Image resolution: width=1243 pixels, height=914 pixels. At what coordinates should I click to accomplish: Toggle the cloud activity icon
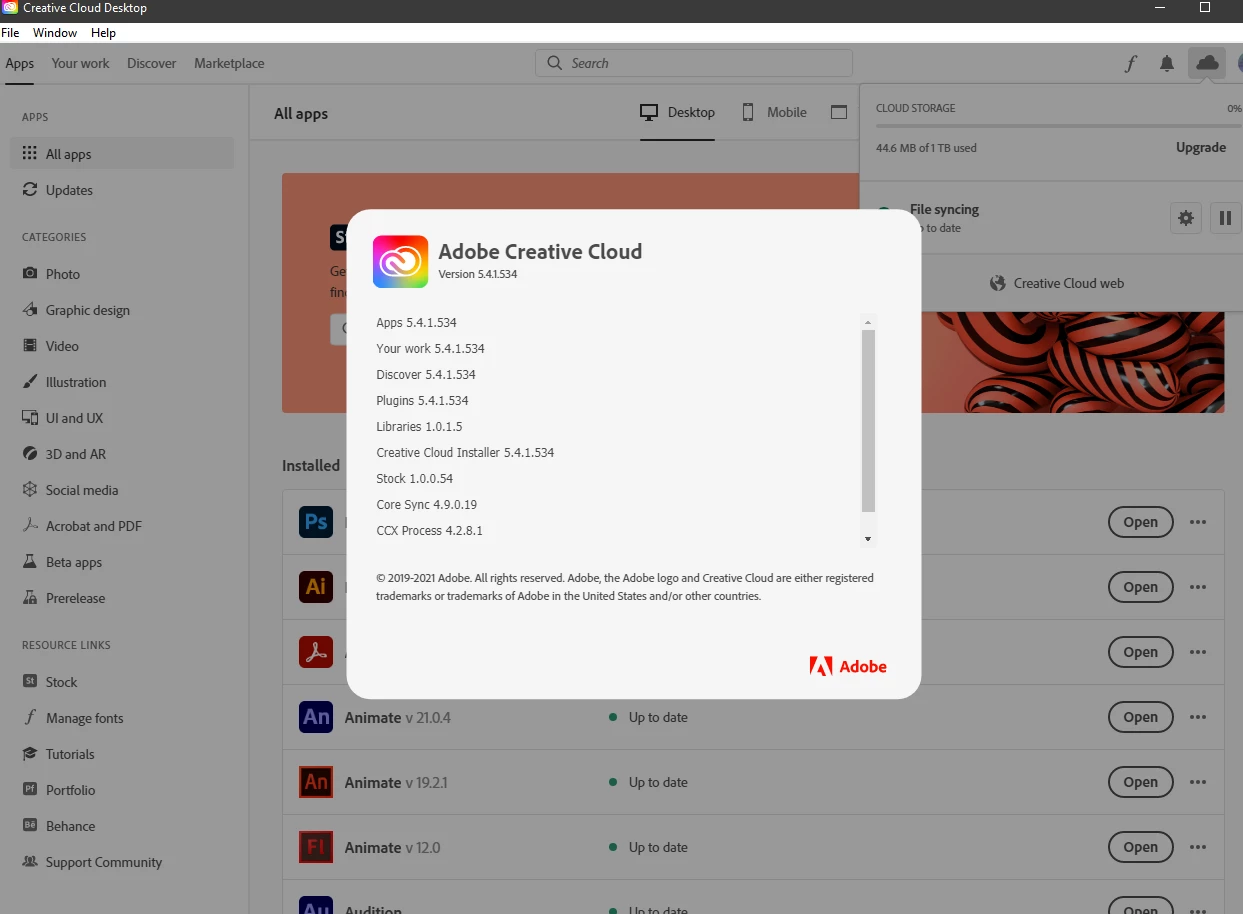point(1207,63)
